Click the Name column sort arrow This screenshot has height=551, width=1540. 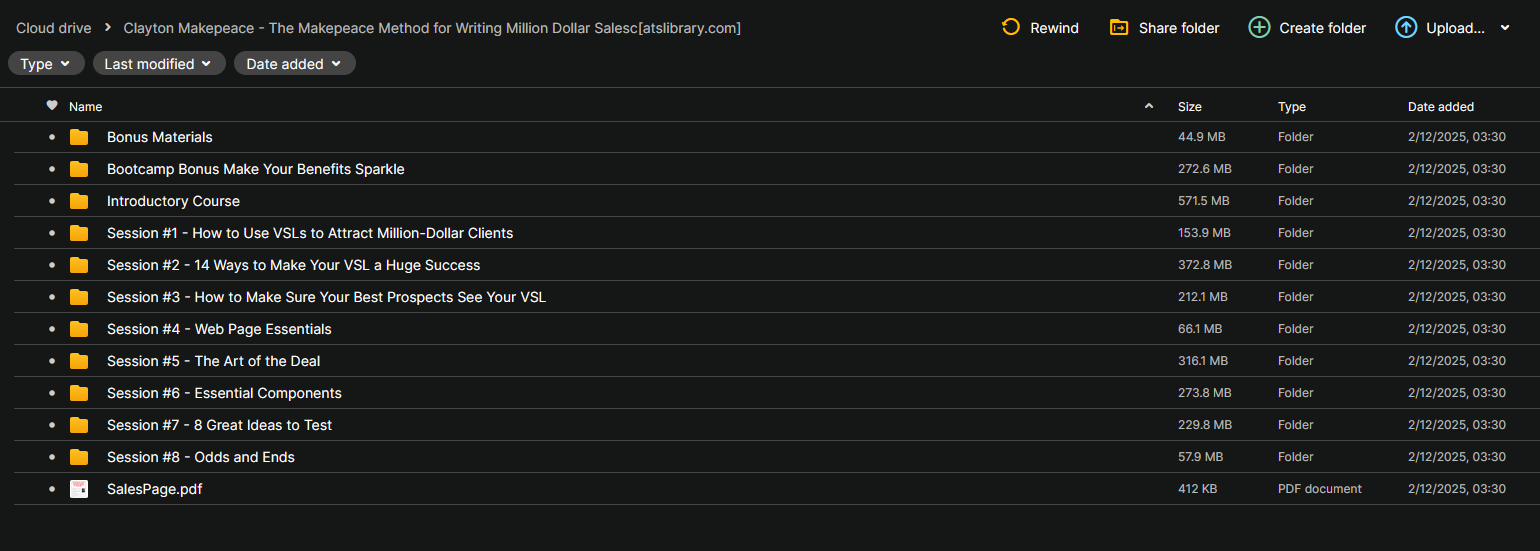point(1149,106)
